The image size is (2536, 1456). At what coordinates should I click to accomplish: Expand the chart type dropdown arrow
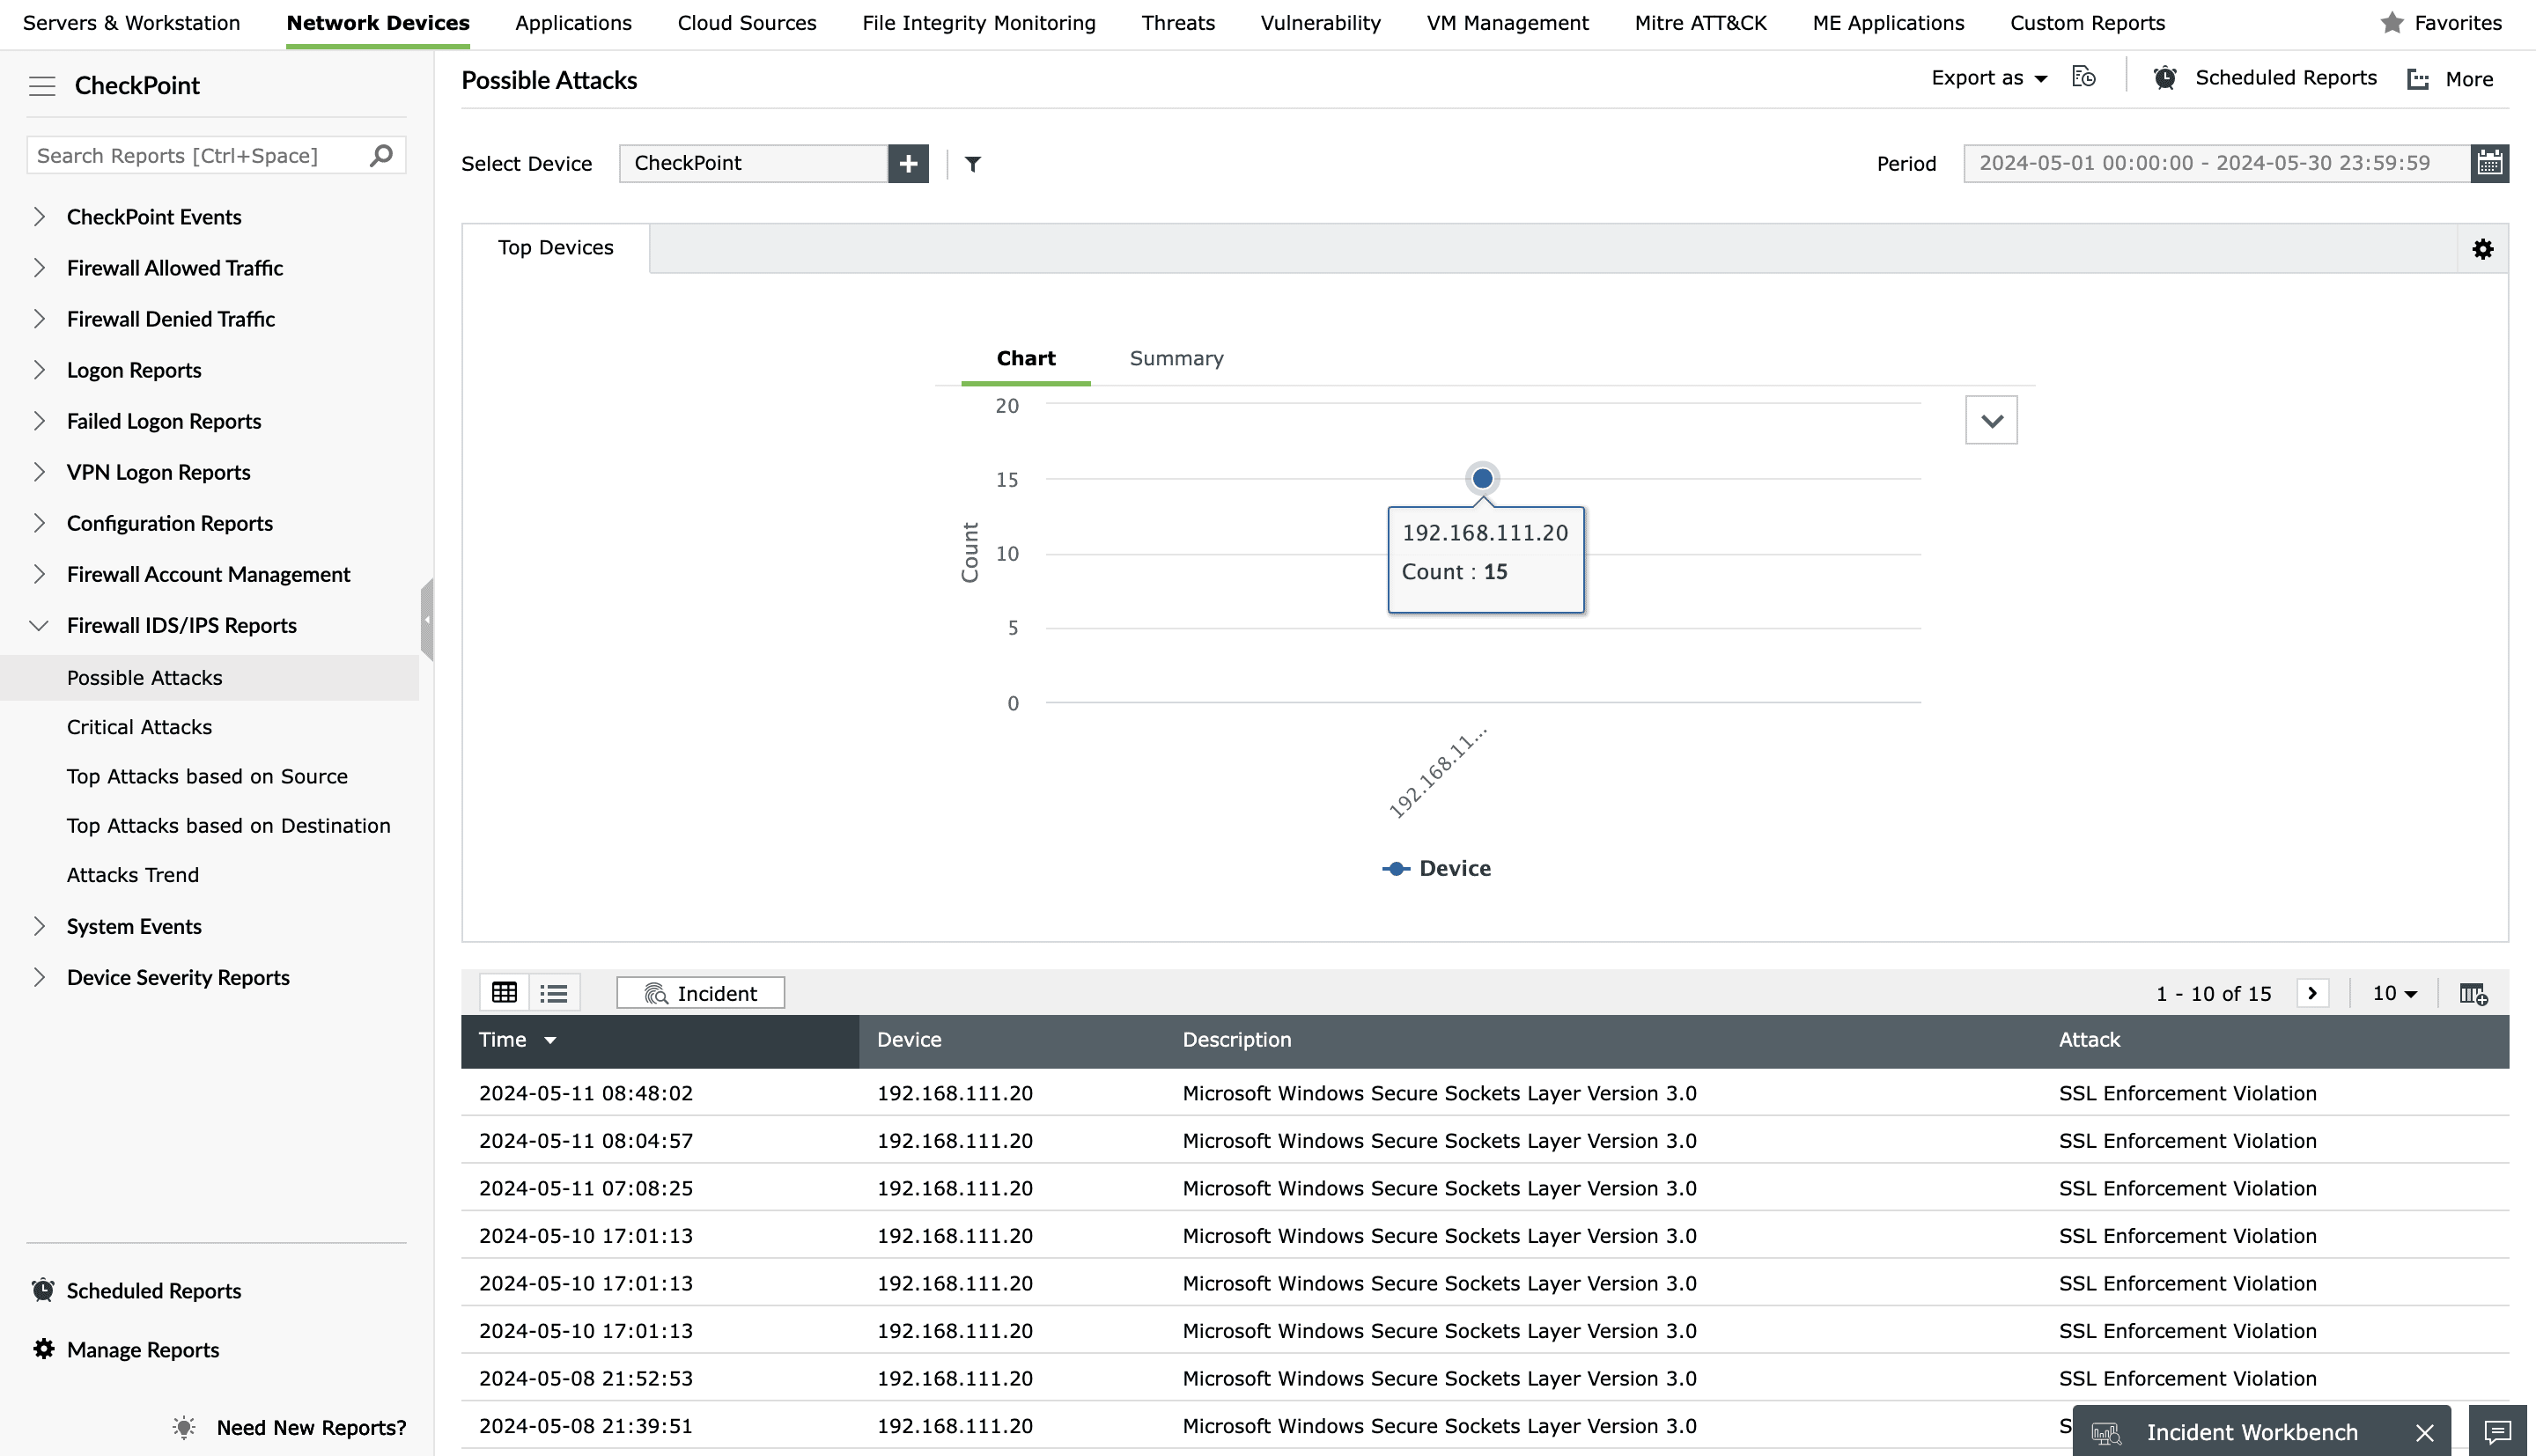pyautogui.click(x=1990, y=420)
